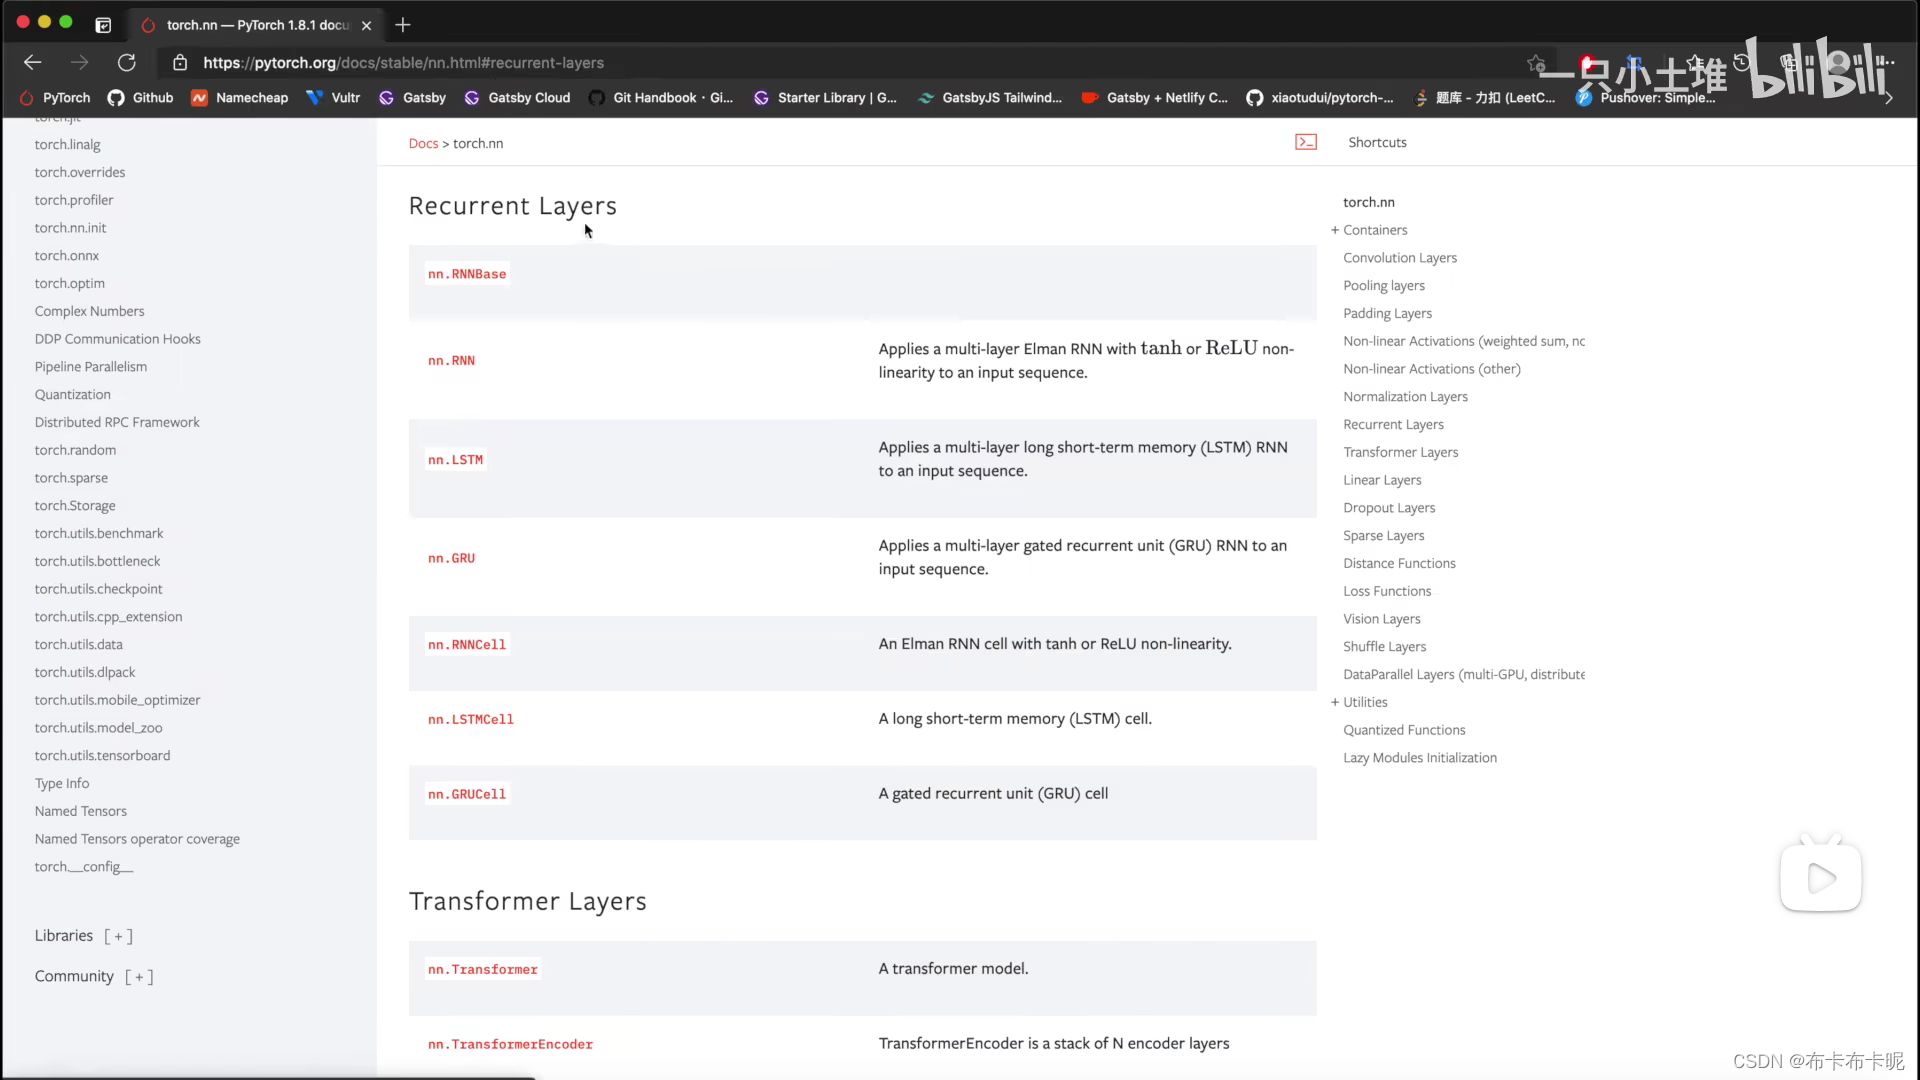Go to Transformer Layers in shortcuts
Viewport: 1920px width, 1080px height.
[x=1400, y=452]
